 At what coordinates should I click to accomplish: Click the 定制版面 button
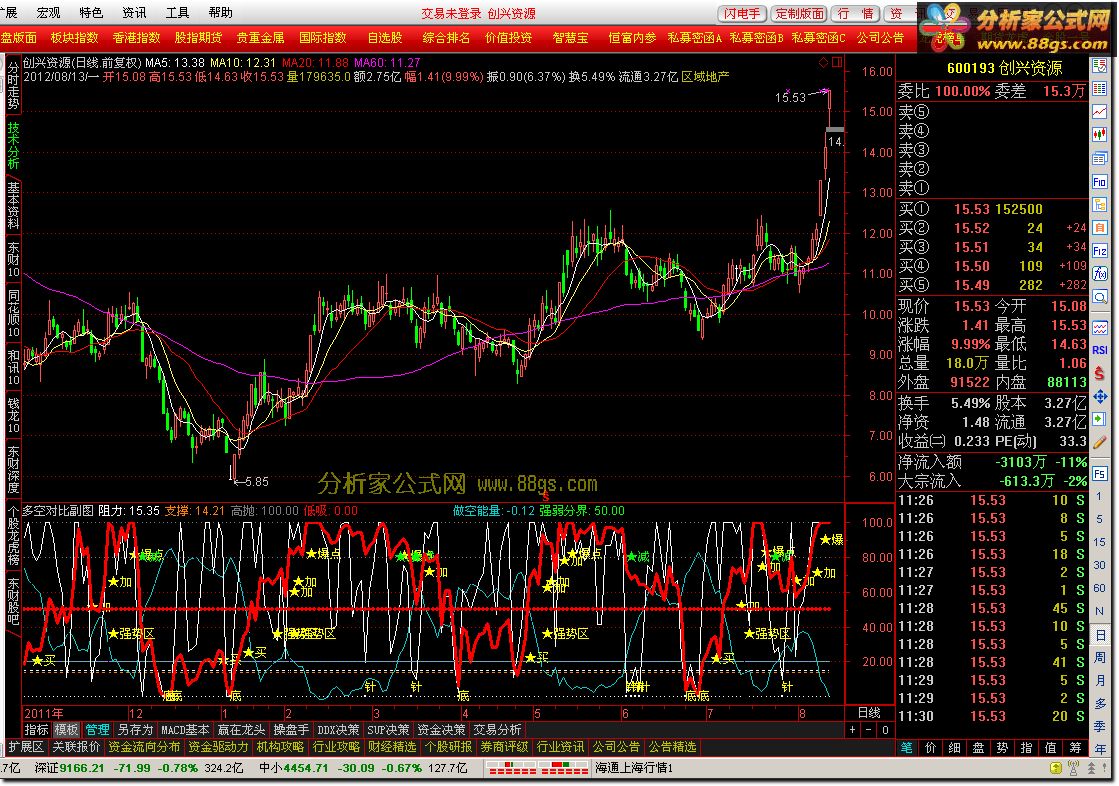799,14
